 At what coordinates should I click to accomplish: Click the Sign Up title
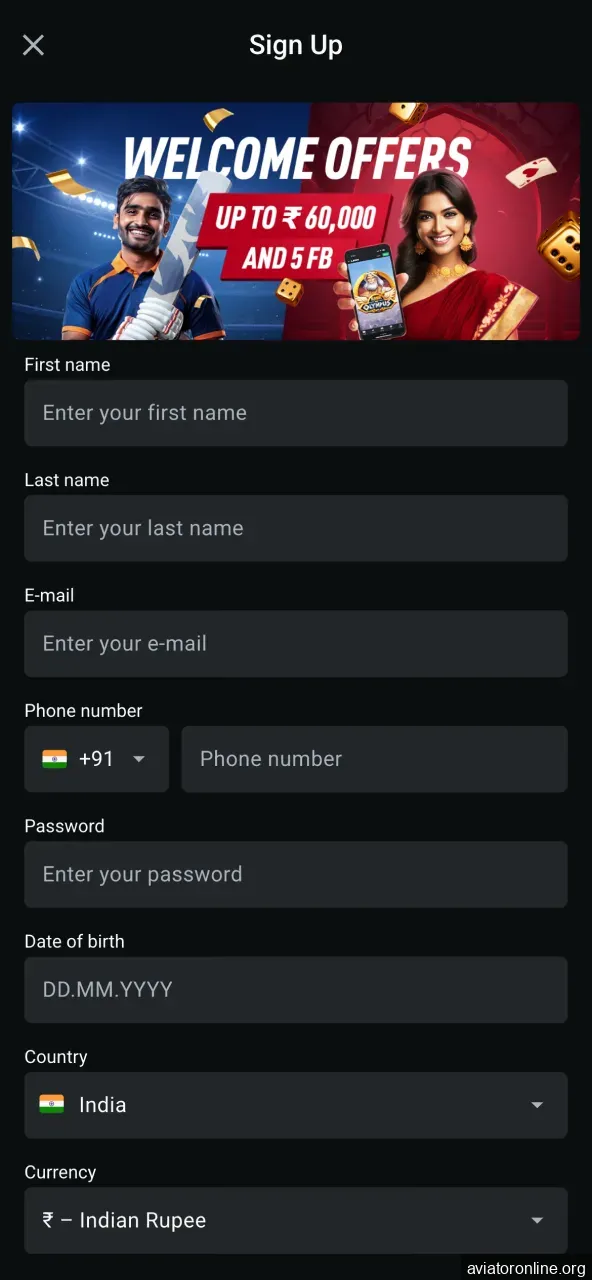(296, 44)
